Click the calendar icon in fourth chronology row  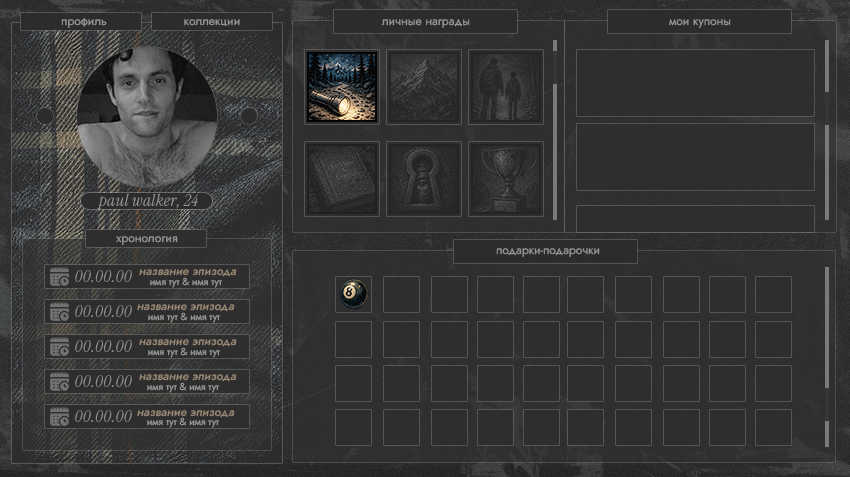pos(59,382)
